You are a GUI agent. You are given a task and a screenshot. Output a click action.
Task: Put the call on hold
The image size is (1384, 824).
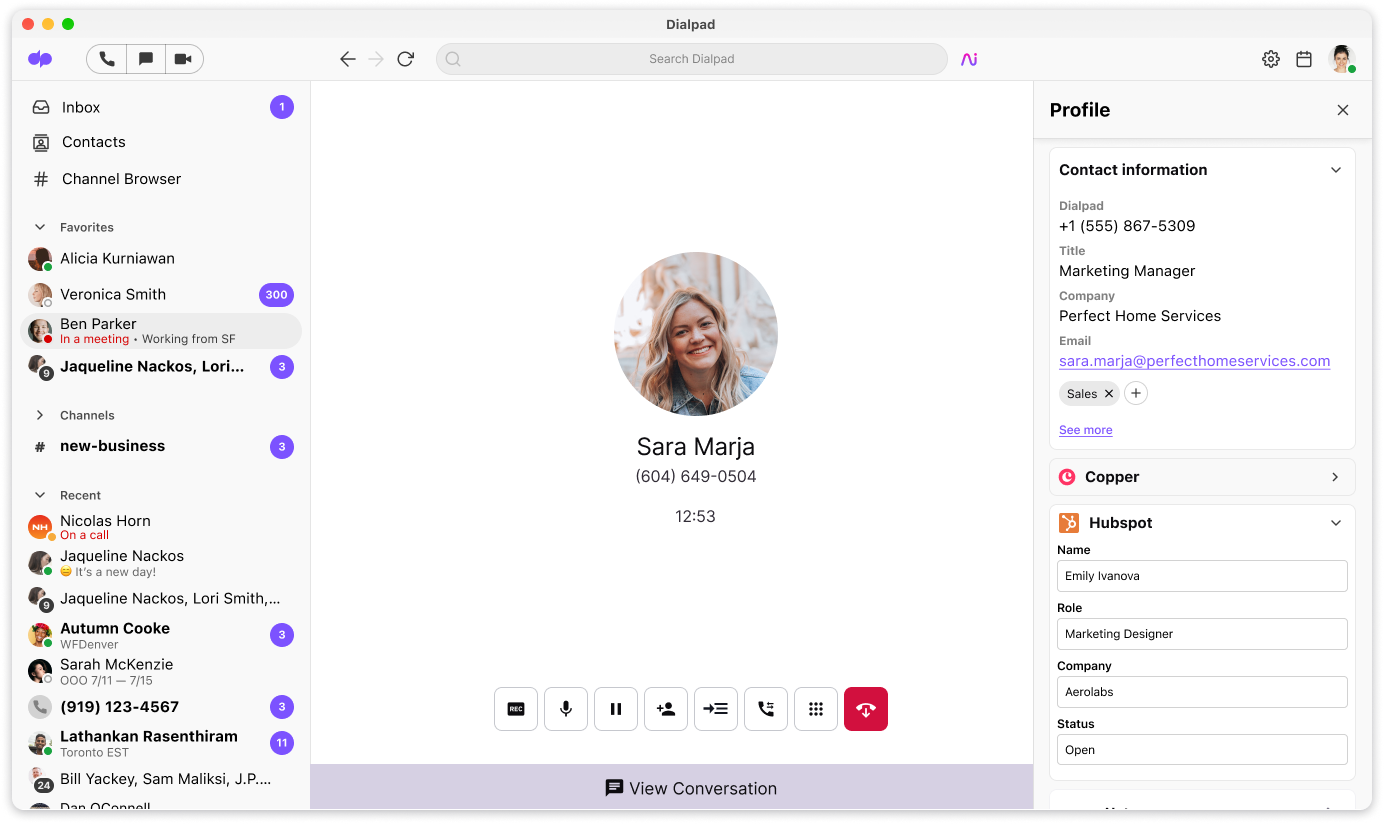point(616,708)
